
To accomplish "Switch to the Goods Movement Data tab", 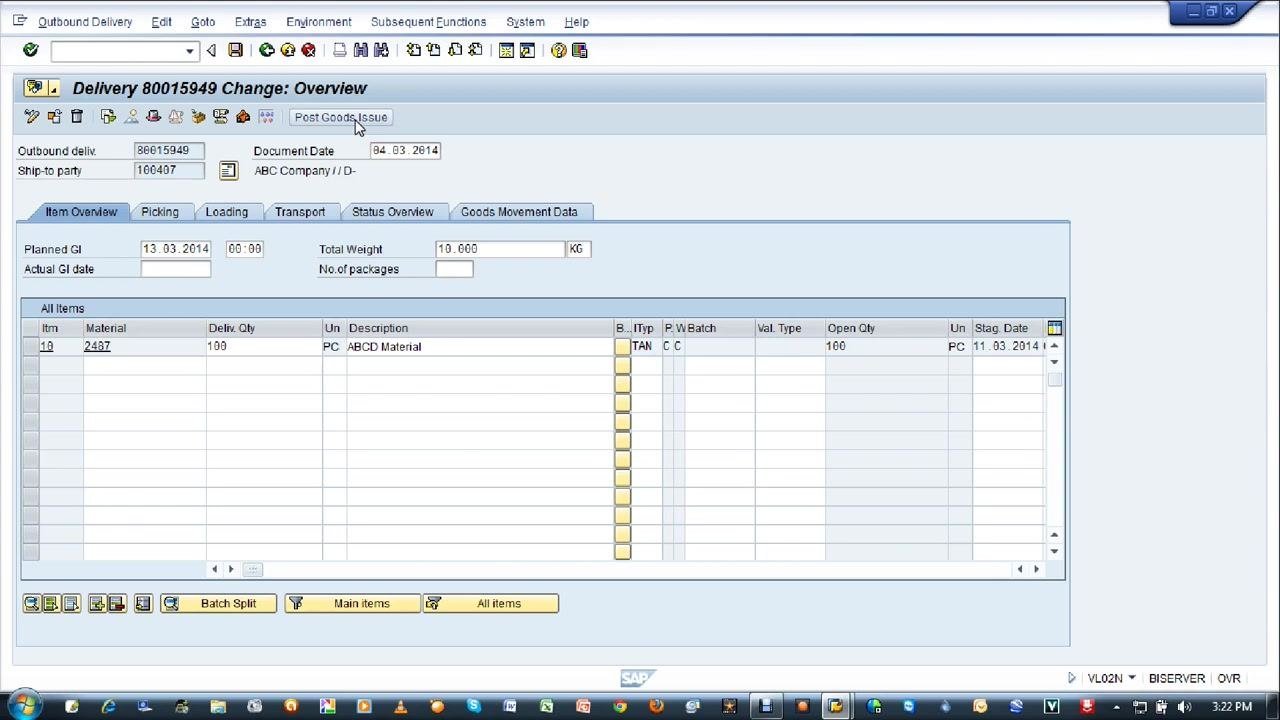I will click(519, 212).
